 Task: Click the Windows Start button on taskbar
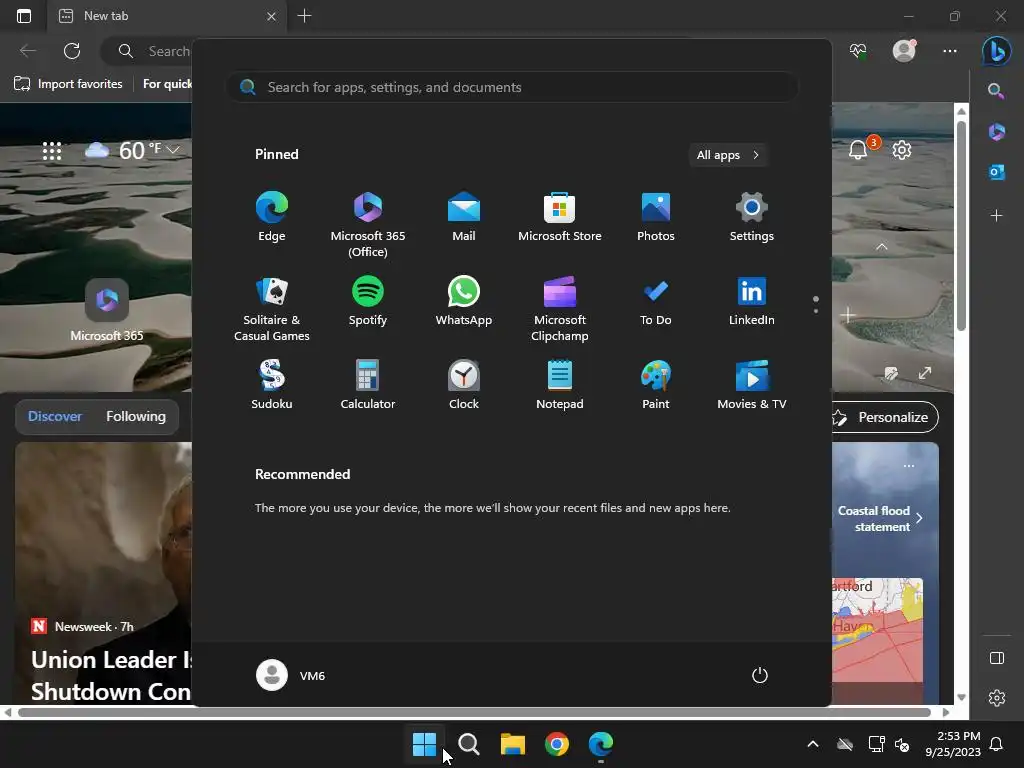[x=424, y=743]
